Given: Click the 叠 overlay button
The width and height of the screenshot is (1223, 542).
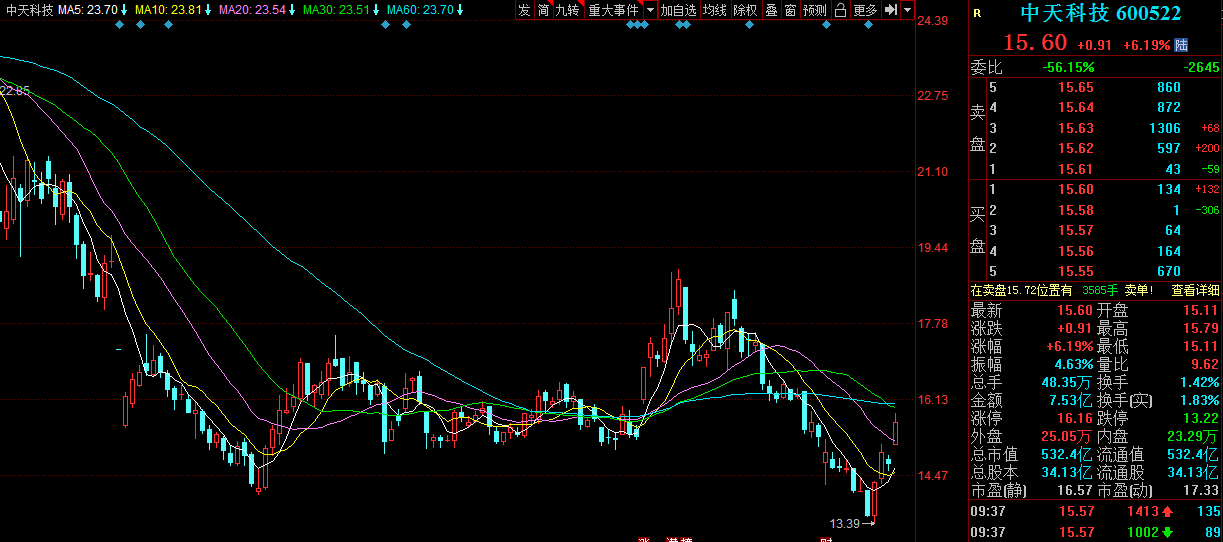Looking at the screenshot, I should pos(771,10).
